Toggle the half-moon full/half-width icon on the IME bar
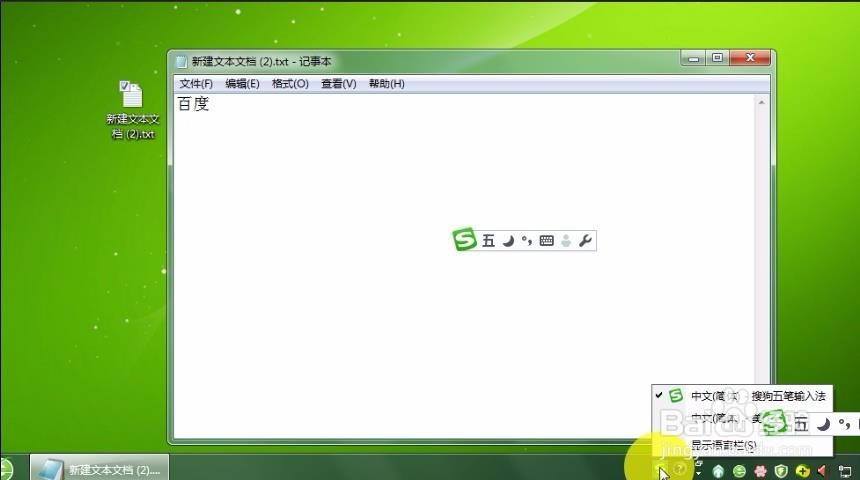 tap(508, 241)
